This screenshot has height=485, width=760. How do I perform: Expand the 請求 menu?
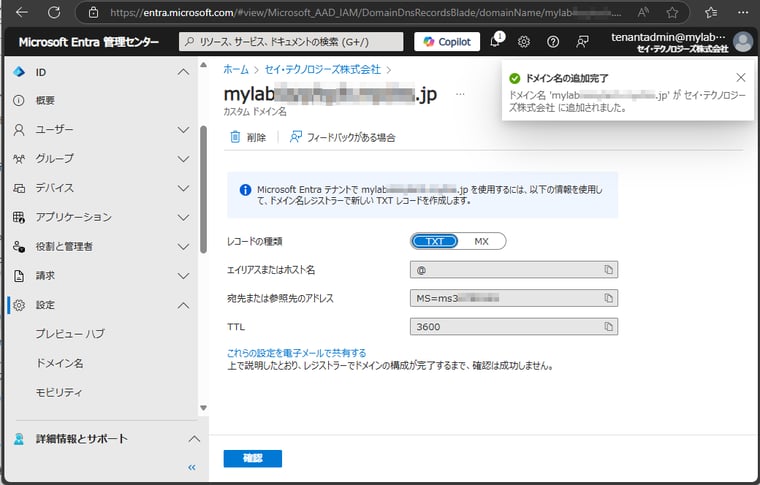pos(183,276)
